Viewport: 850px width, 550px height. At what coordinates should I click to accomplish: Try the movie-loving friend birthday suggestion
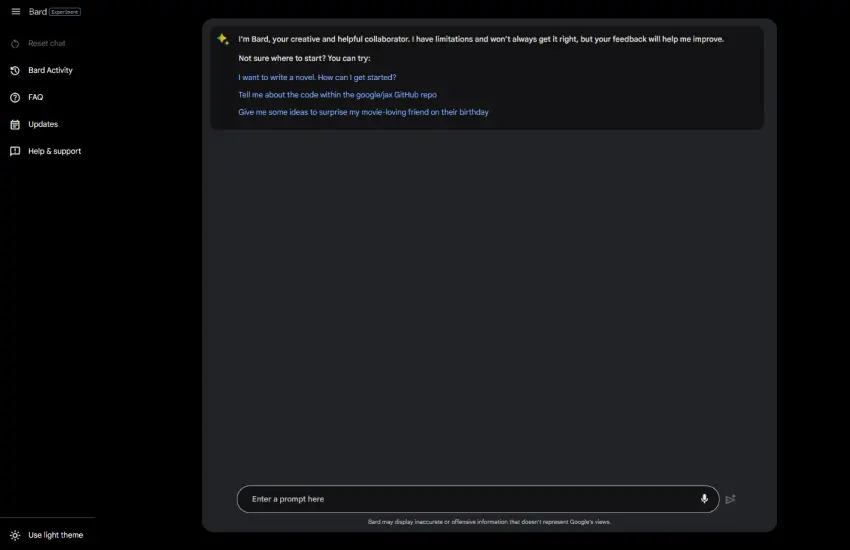point(363,112)
